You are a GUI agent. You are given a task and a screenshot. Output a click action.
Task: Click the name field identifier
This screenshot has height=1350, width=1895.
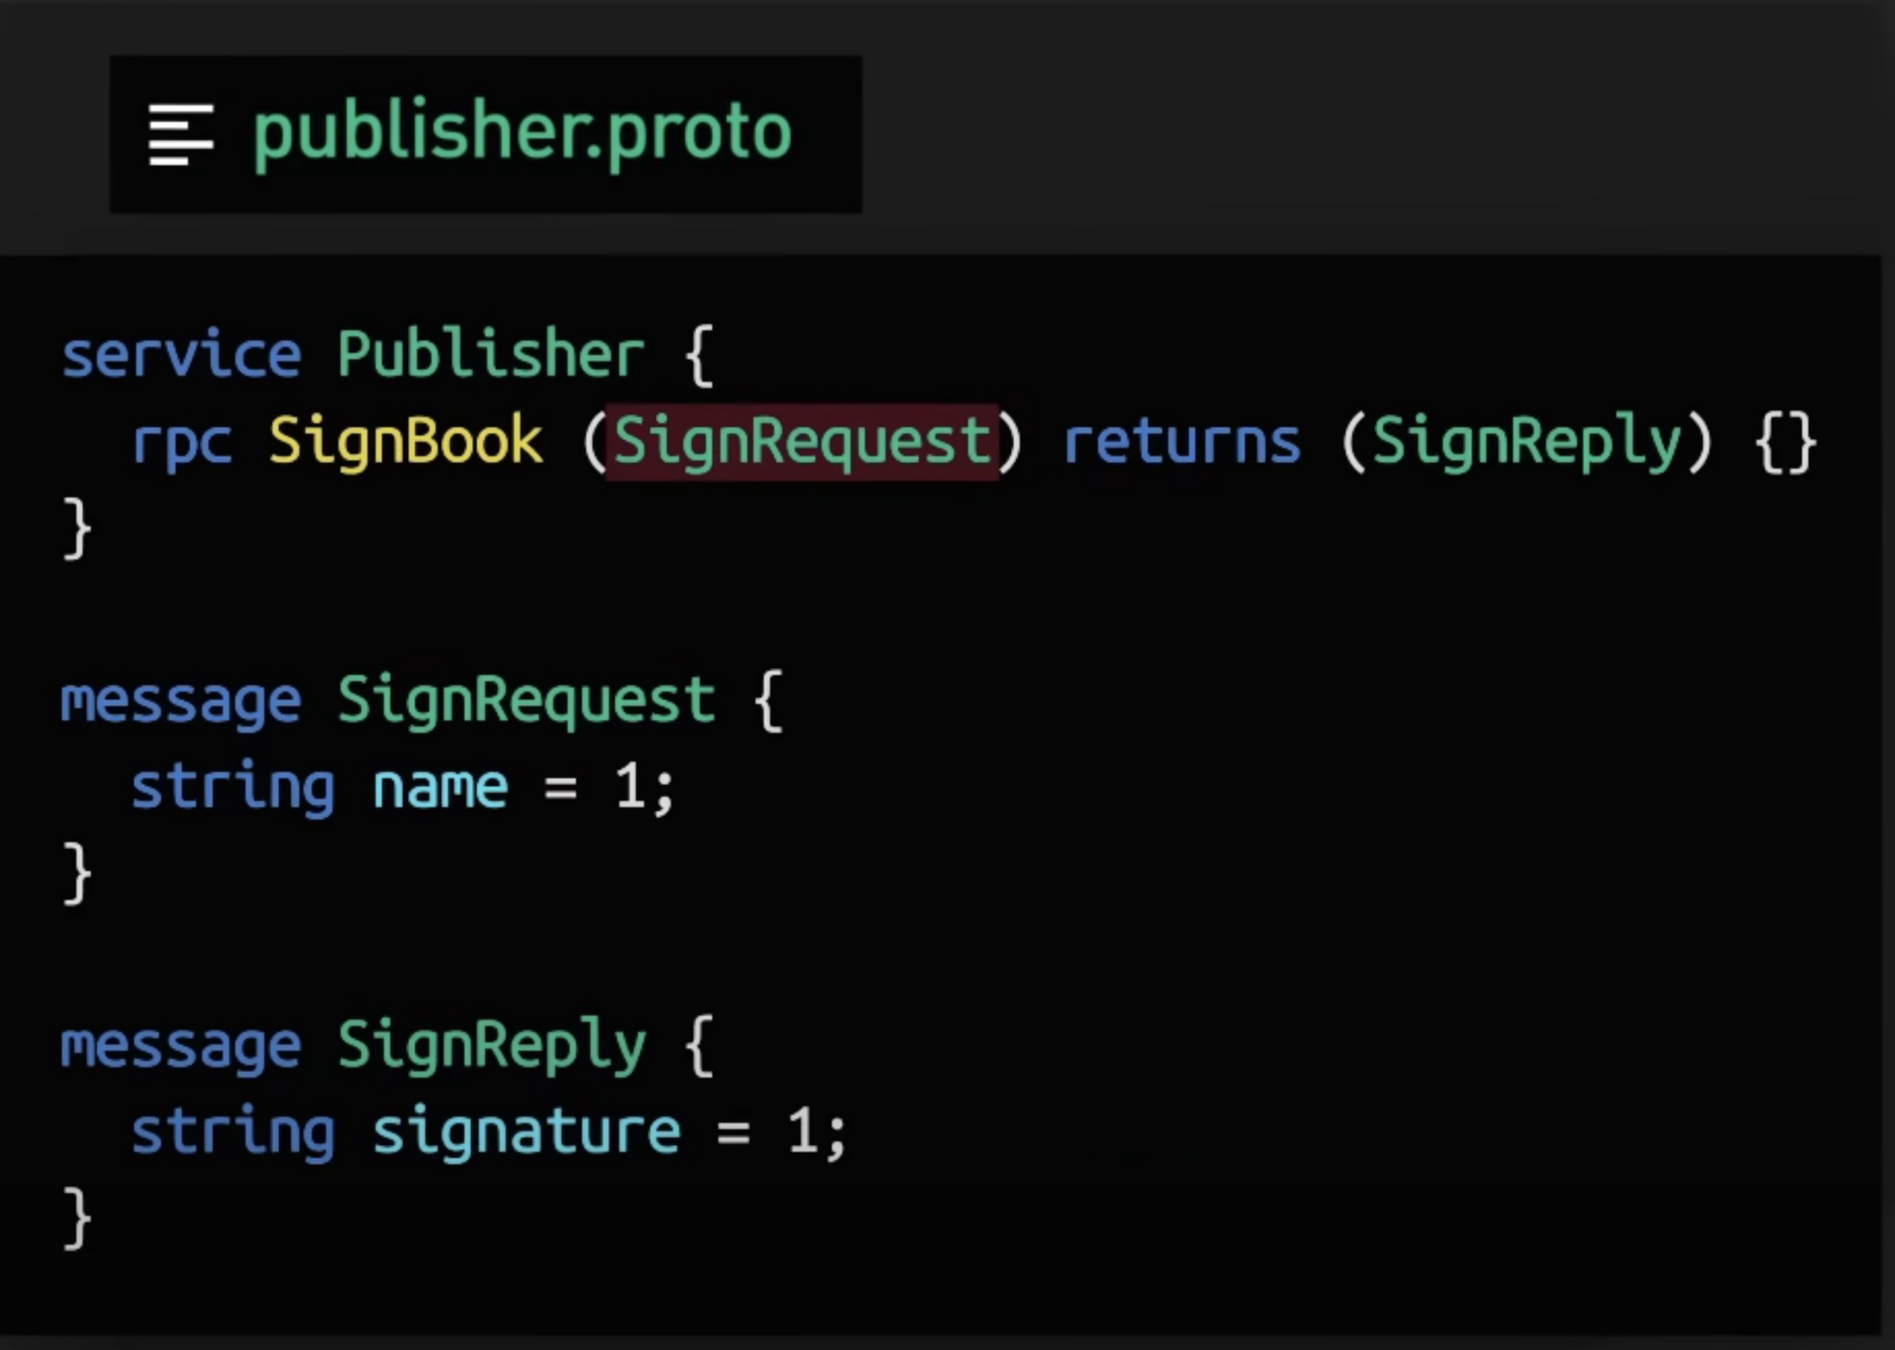[x=440, y=788]
